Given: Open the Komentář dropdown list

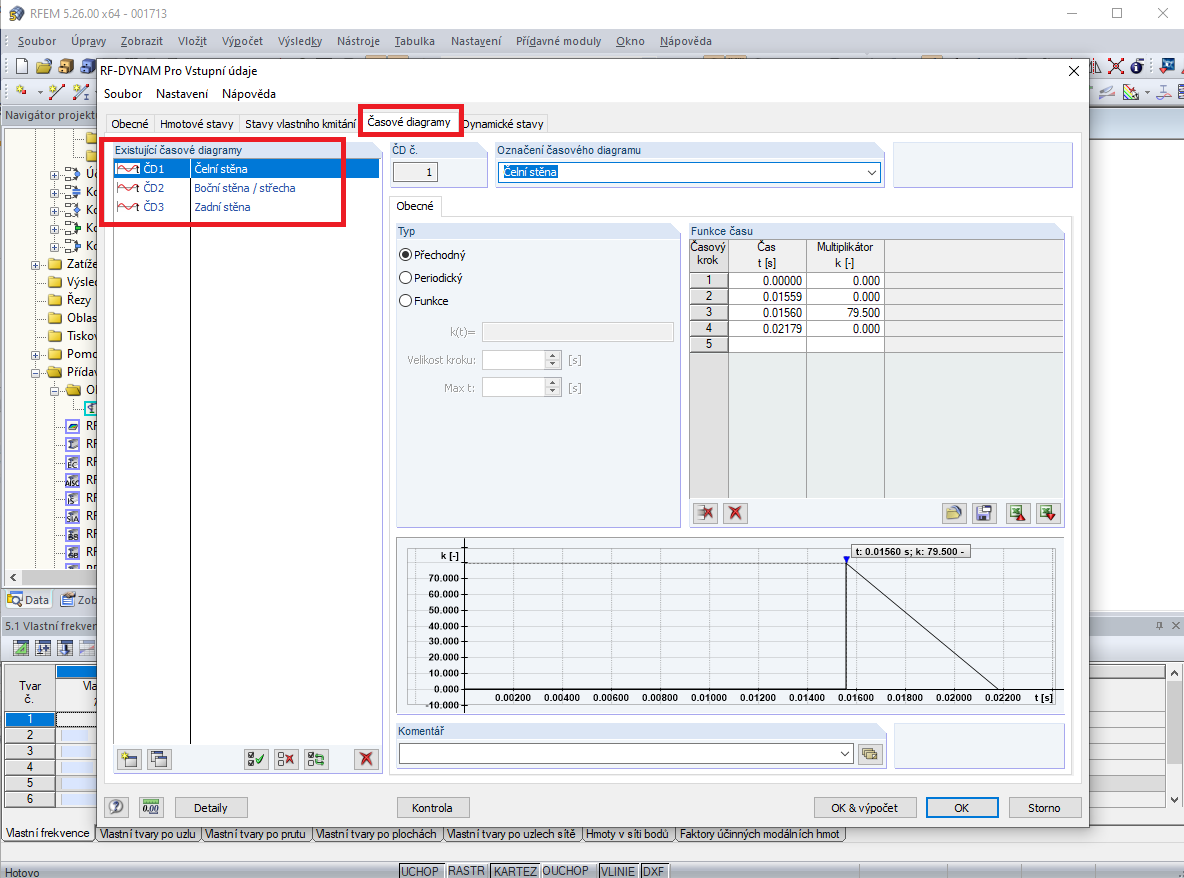Looking at the screenshot, I should click(x=845, y=753).
